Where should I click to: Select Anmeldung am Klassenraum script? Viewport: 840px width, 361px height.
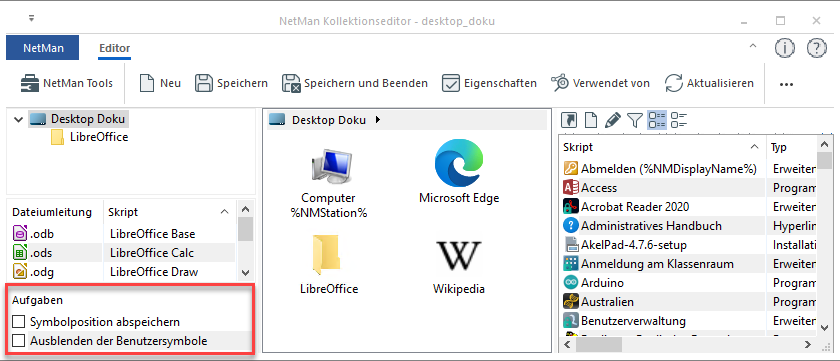click(688, 264)
